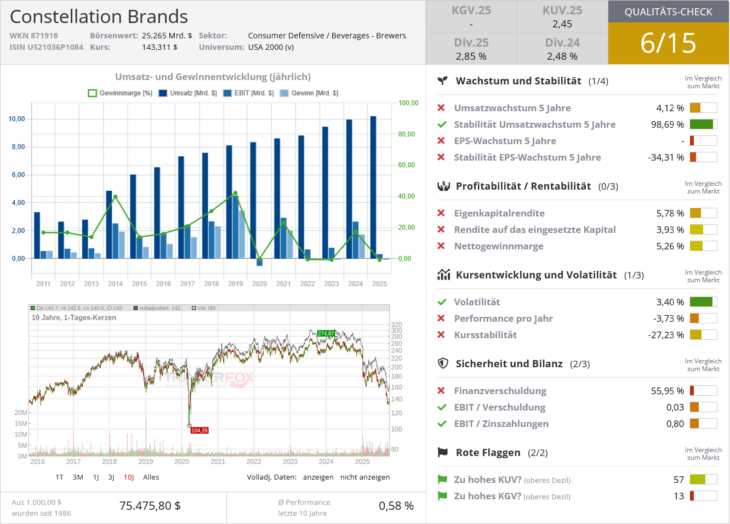Click the chart icon beside Kursentwicklung und Volatilität
This screenshot has width=730, height=524.
click(x=442, y=274)
